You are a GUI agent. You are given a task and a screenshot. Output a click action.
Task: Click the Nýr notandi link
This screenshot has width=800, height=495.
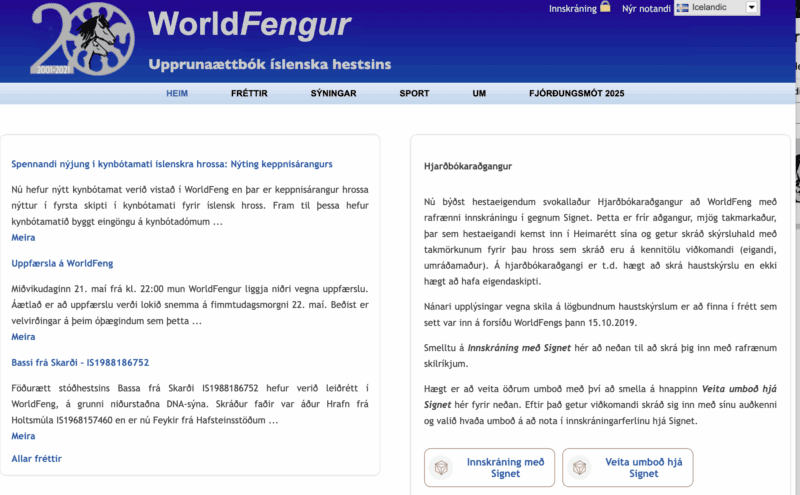tap(646, 9)
